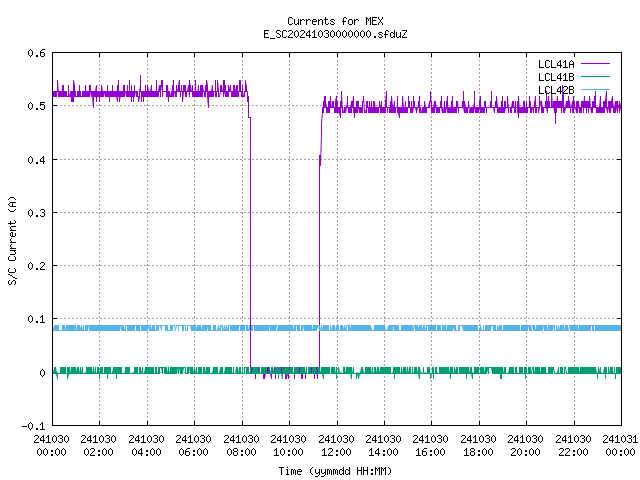Click the x-axis tick 241030 20:00

525,445
